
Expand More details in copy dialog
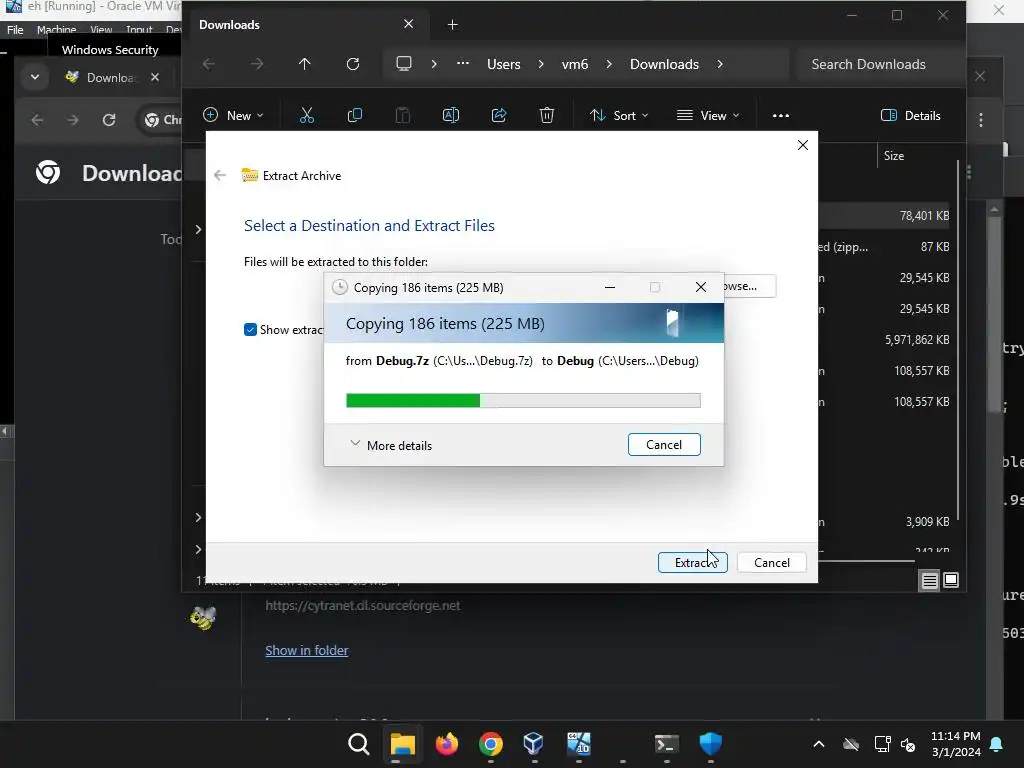point(391,445)
